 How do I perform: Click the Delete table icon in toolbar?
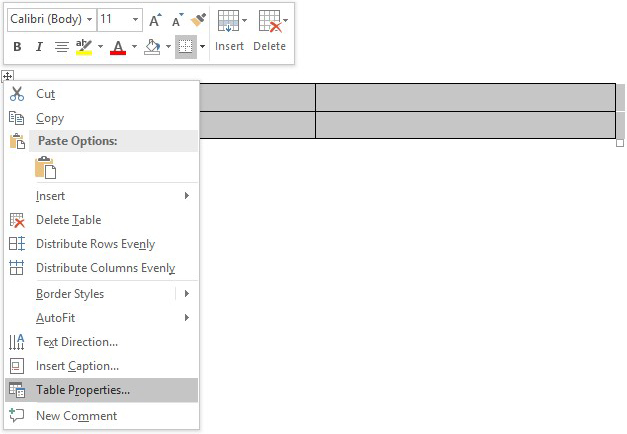click(x=268, y=30)
